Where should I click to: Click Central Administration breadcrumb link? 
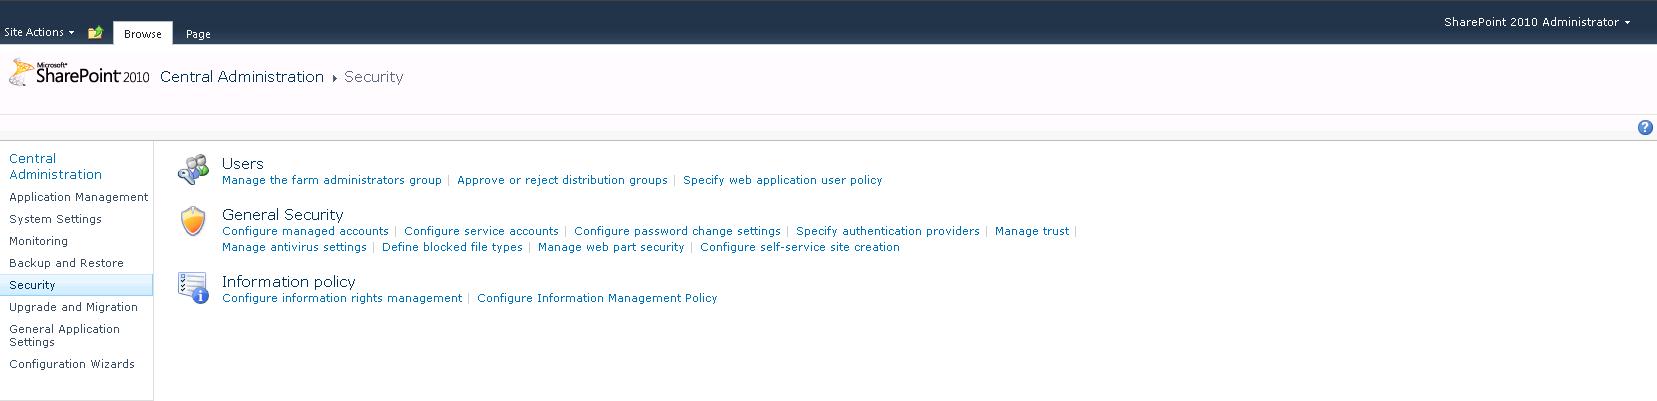click(242, 77)
